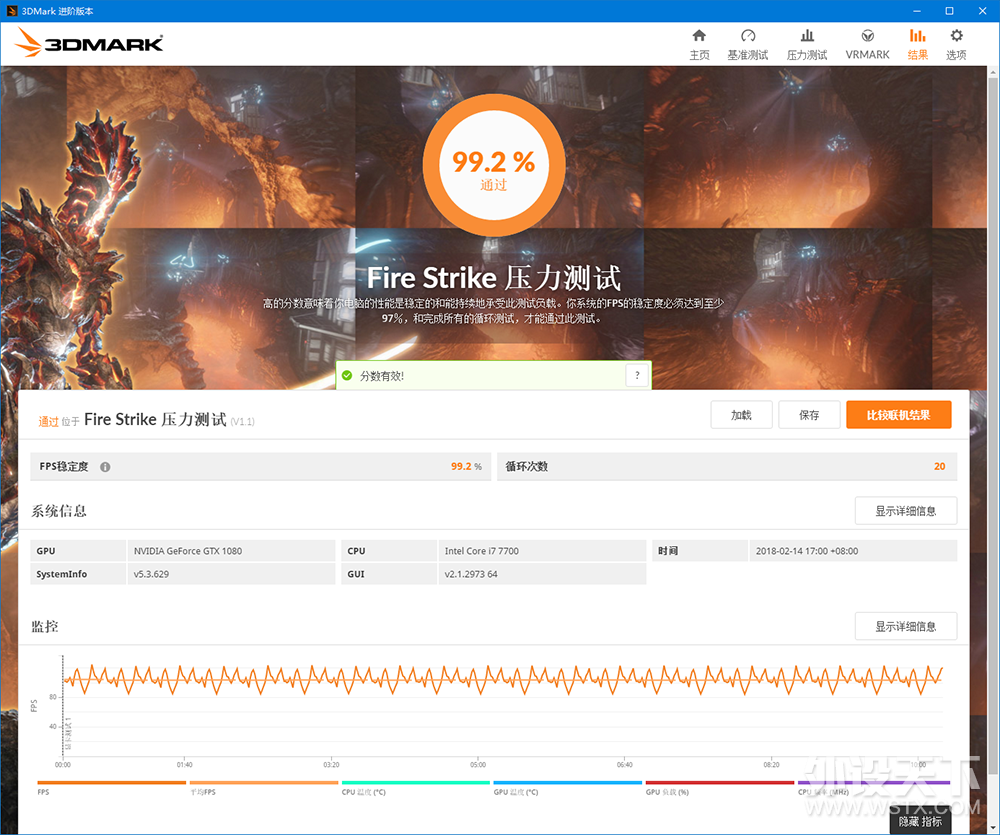Click the 分数有效! message text
1000x835 pixels.
pyautogui.click(x=381, y=376)
